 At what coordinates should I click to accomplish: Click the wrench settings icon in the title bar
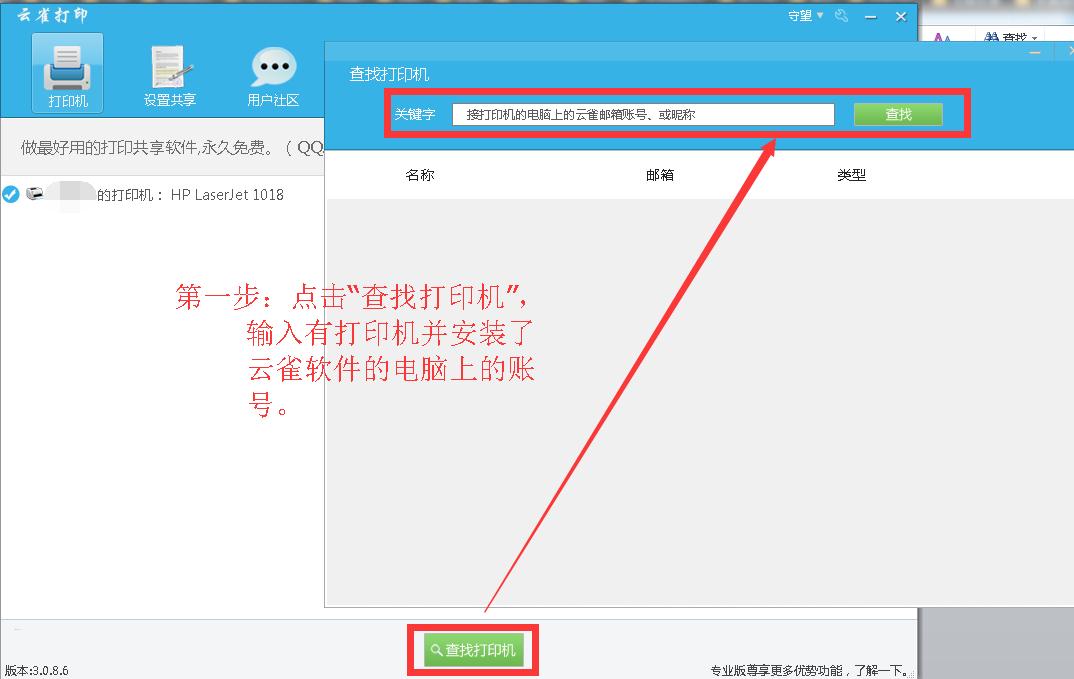pos(841,16)
